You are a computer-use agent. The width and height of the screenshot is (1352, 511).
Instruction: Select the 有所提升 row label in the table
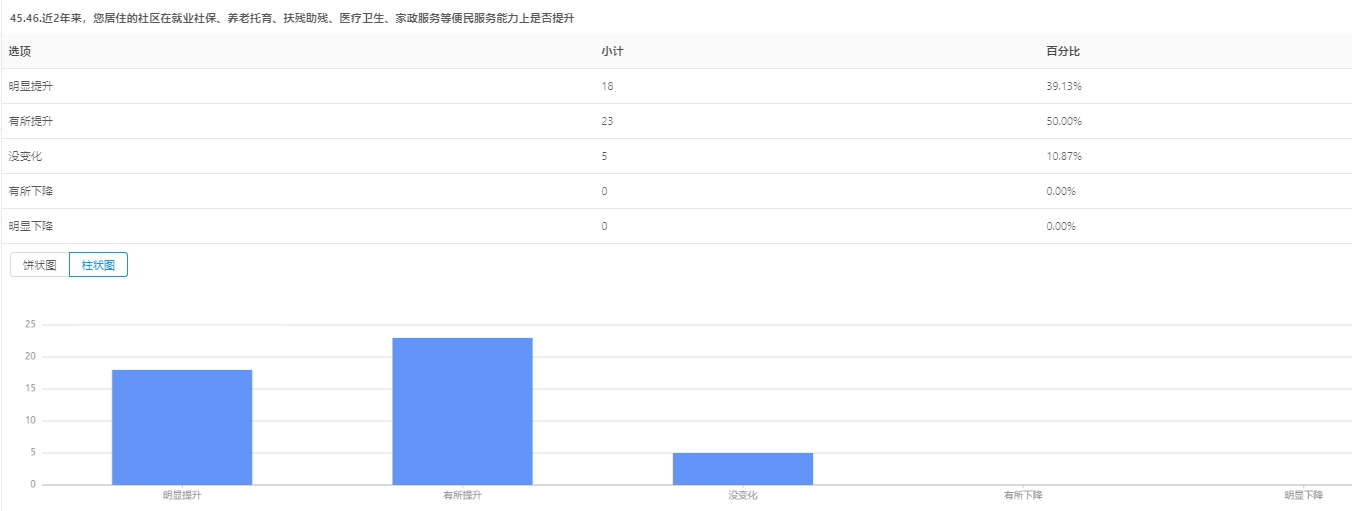[31, 121]
